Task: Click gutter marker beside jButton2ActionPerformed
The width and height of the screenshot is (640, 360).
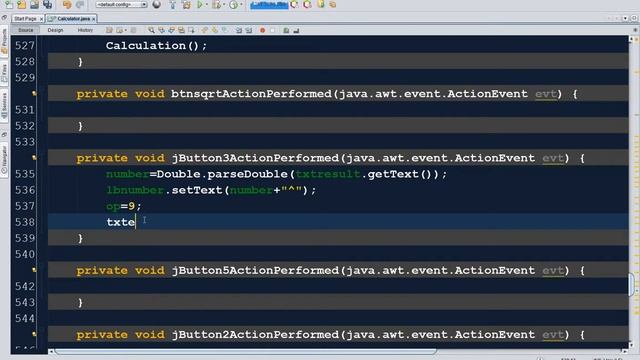Action: pos(35,334)
